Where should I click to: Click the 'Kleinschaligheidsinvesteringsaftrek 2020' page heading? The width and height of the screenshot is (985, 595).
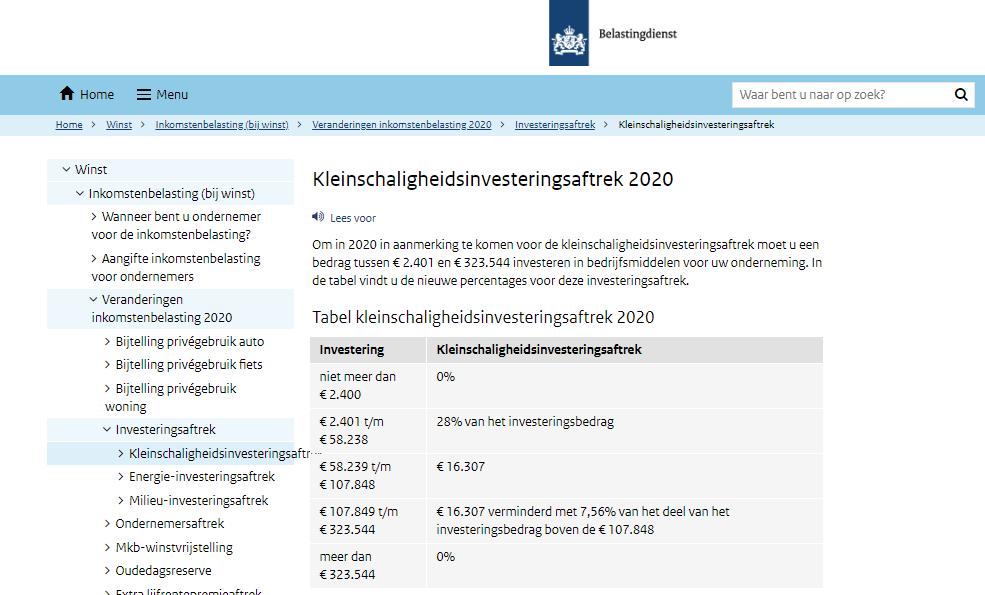492,179
